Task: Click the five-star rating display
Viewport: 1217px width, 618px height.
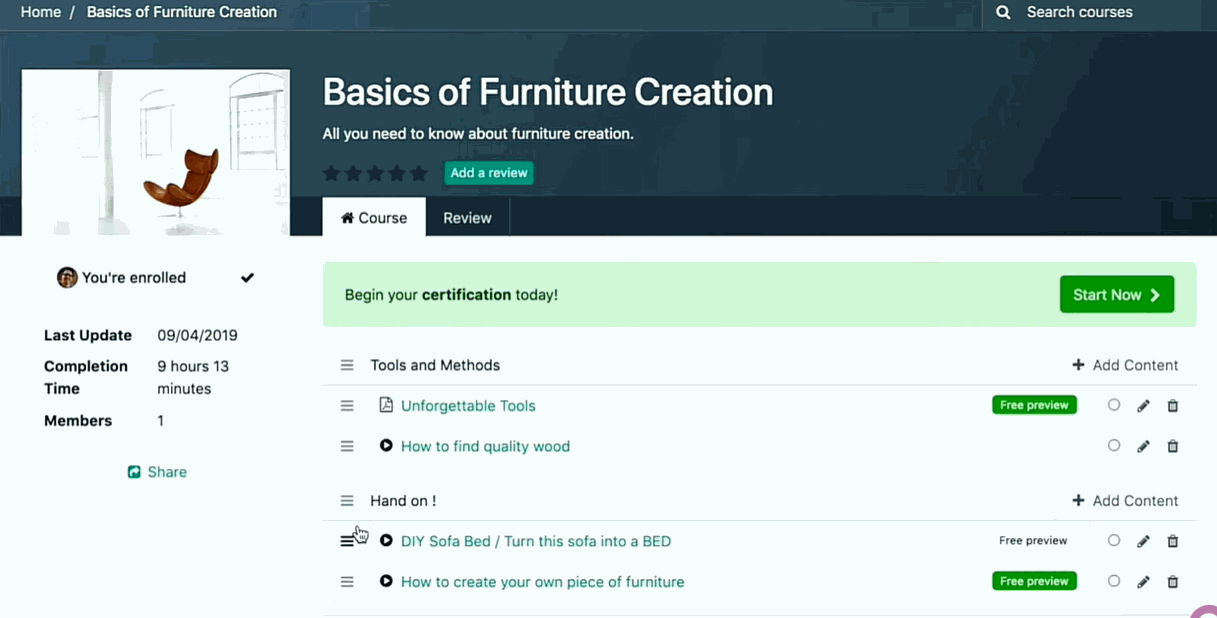Action: pos(375,174)
